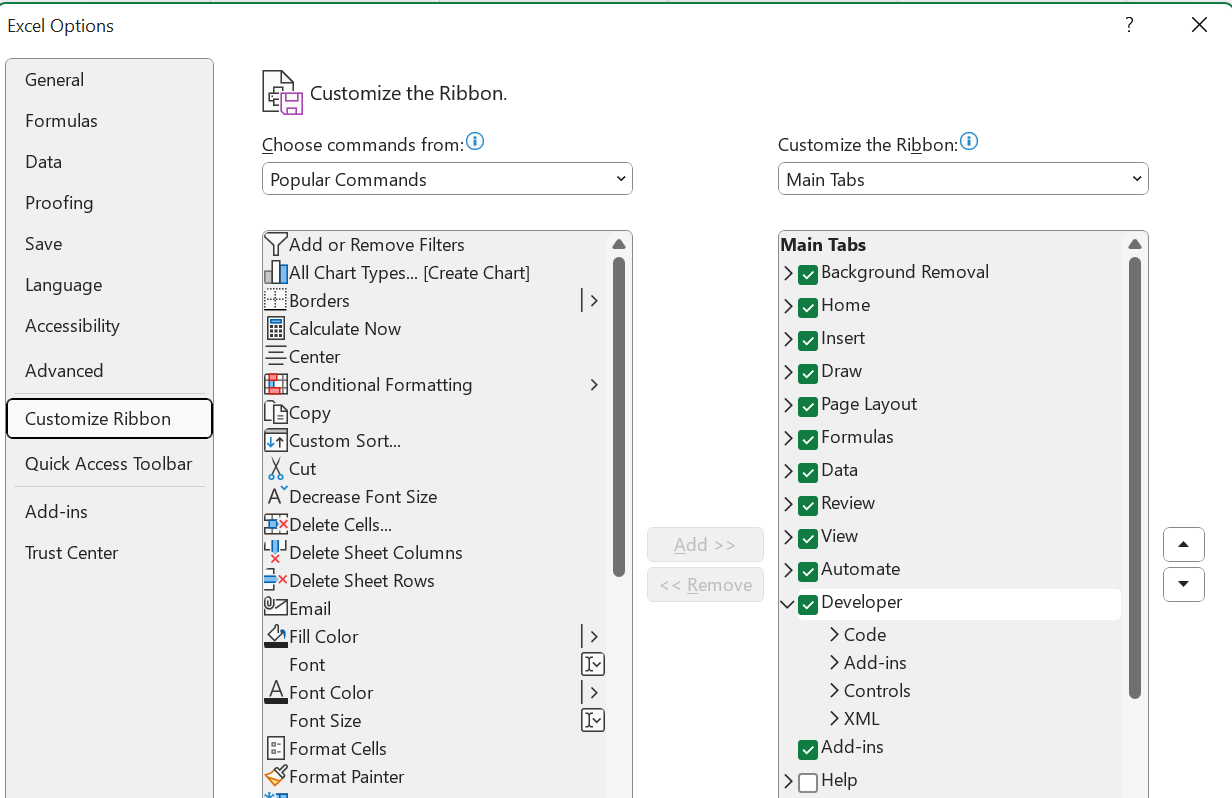Screen dimensions: 1232x798
Task: Click the Delete Cells icon
Action: pos(275,525)
